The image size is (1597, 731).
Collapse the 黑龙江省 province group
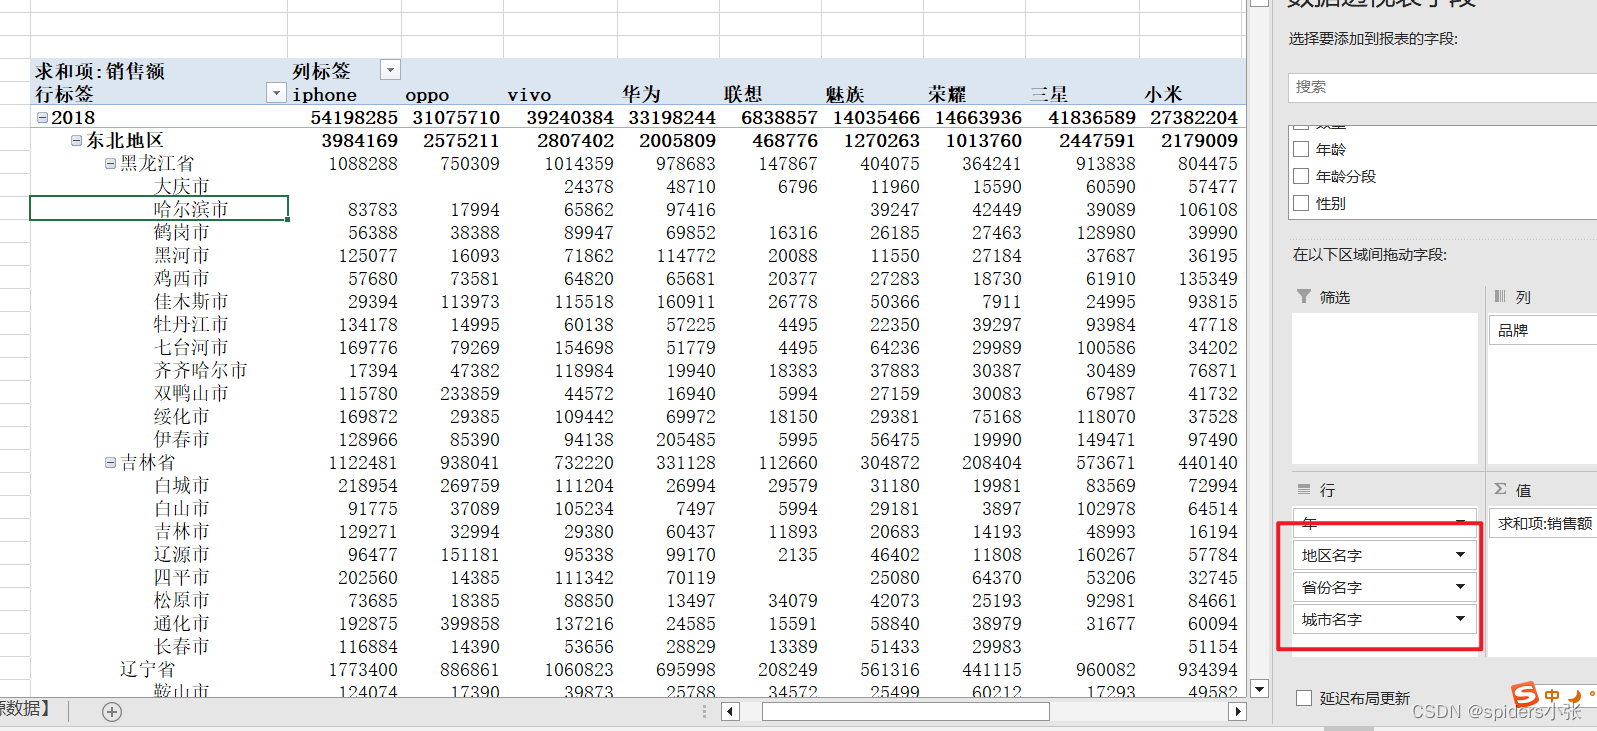point(110,163)
